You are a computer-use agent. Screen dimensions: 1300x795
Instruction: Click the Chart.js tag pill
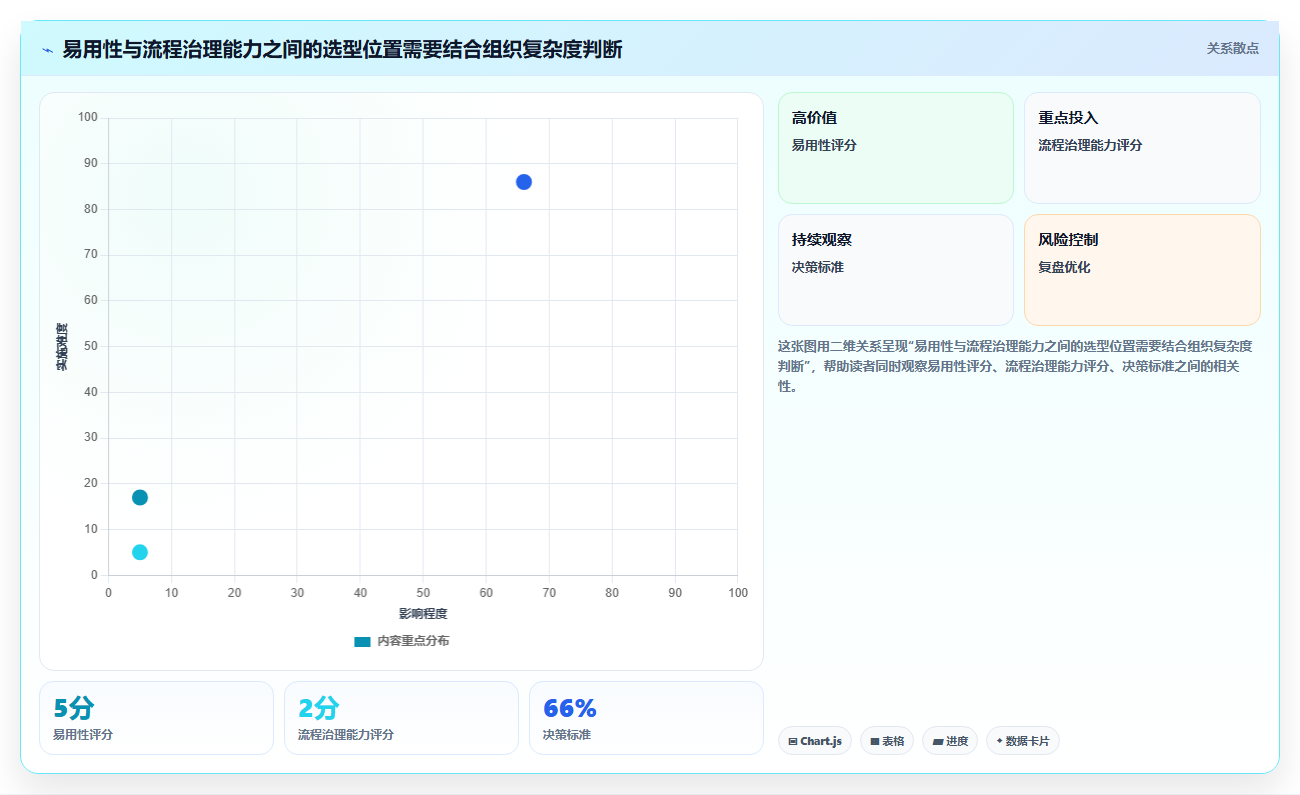point(814,741)
